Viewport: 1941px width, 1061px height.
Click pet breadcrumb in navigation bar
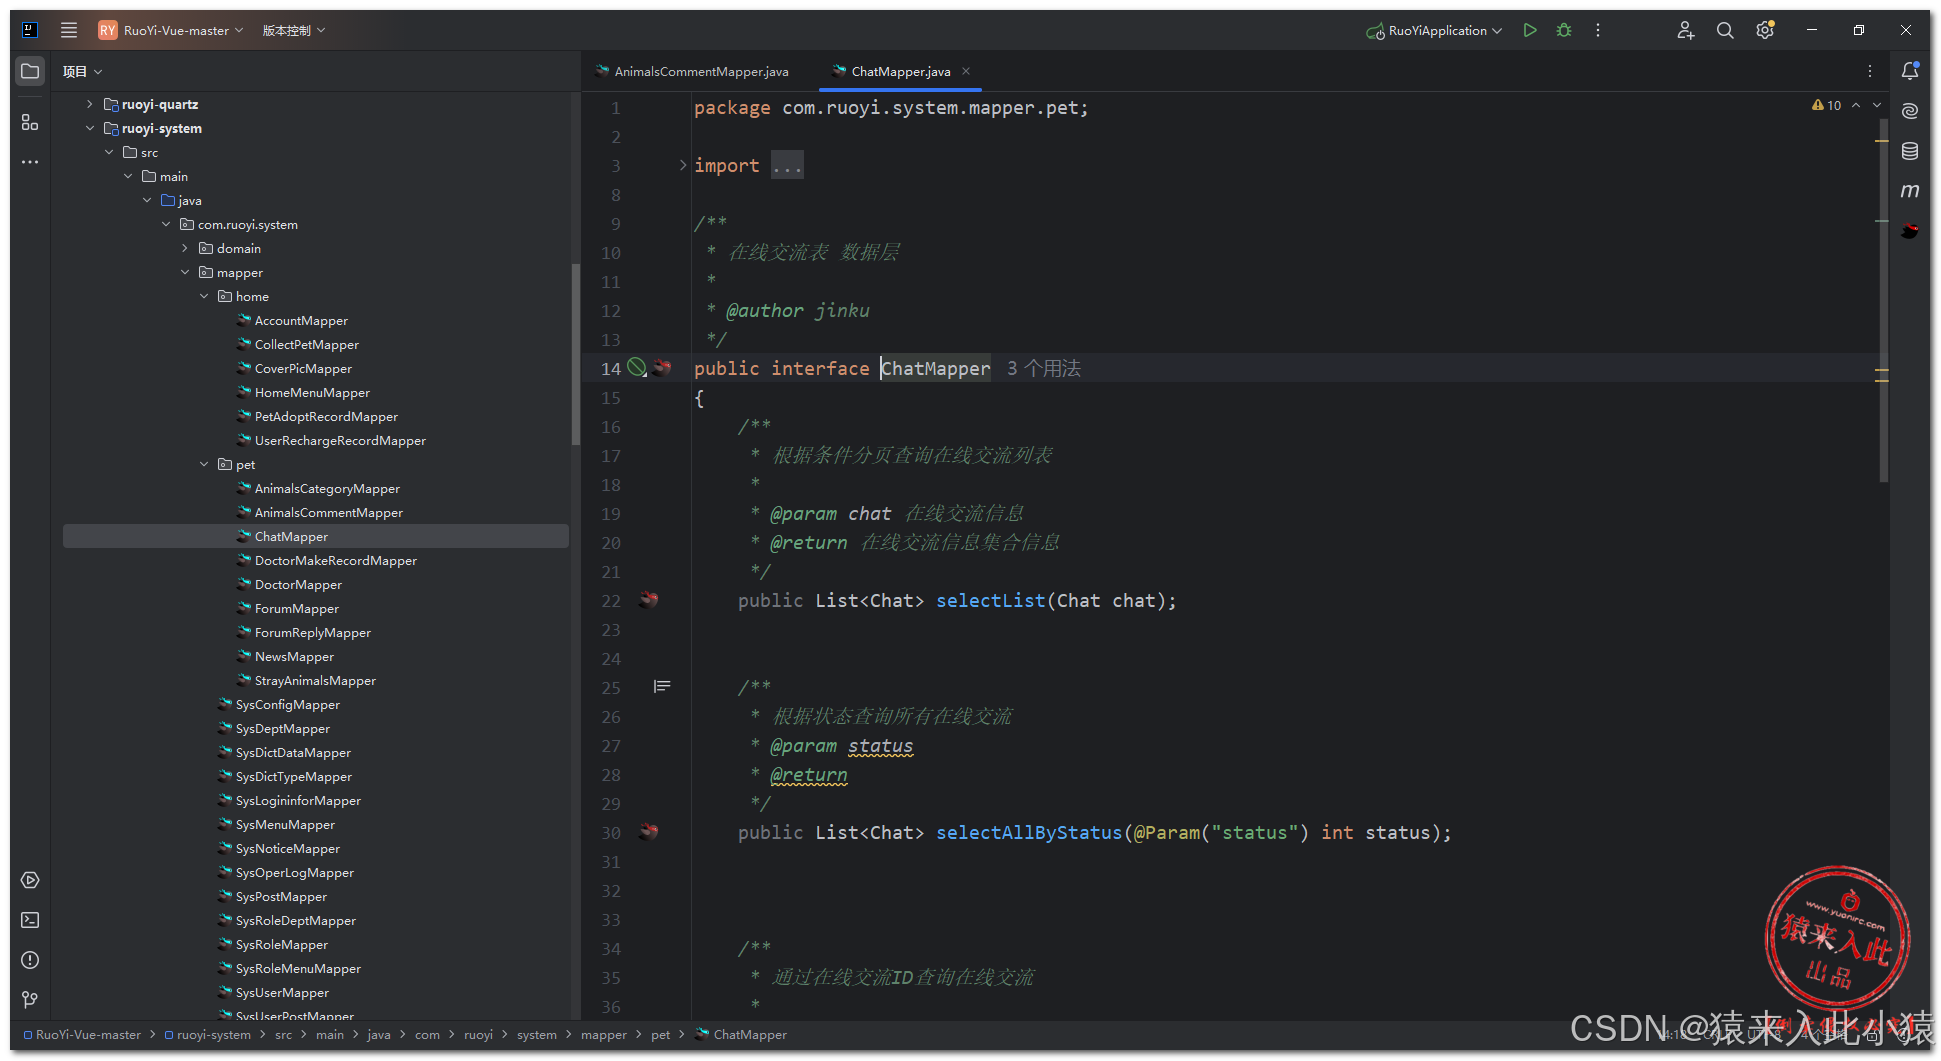pyautogui.click(x=660, y=1034)
